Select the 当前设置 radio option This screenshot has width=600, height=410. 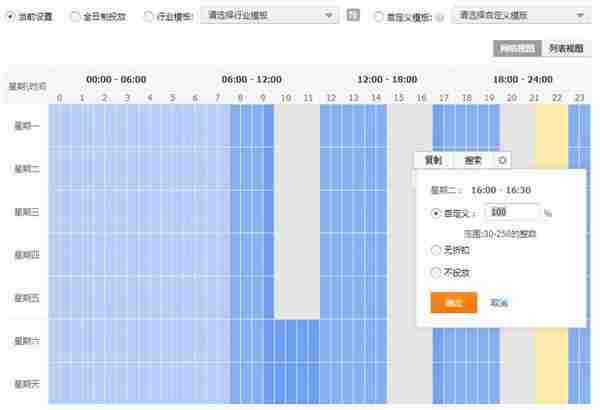(x=11, y=17)
